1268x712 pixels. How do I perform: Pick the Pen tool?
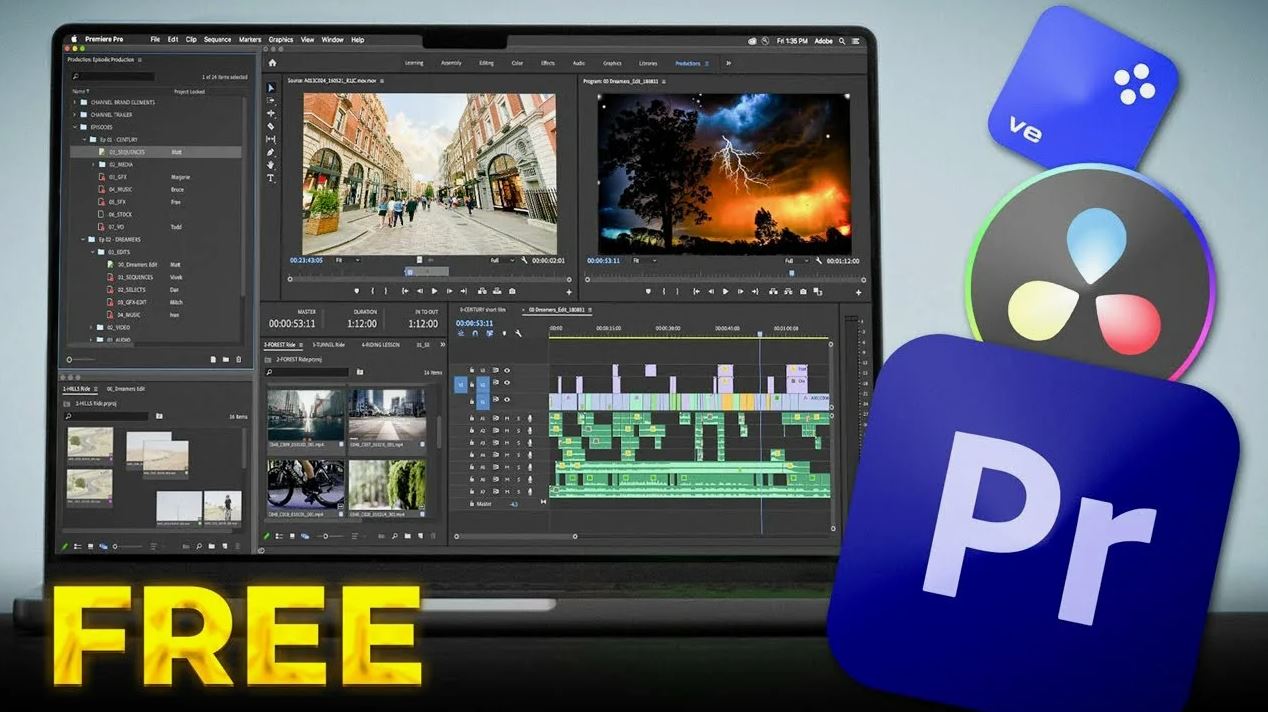[x=270, y=153]
